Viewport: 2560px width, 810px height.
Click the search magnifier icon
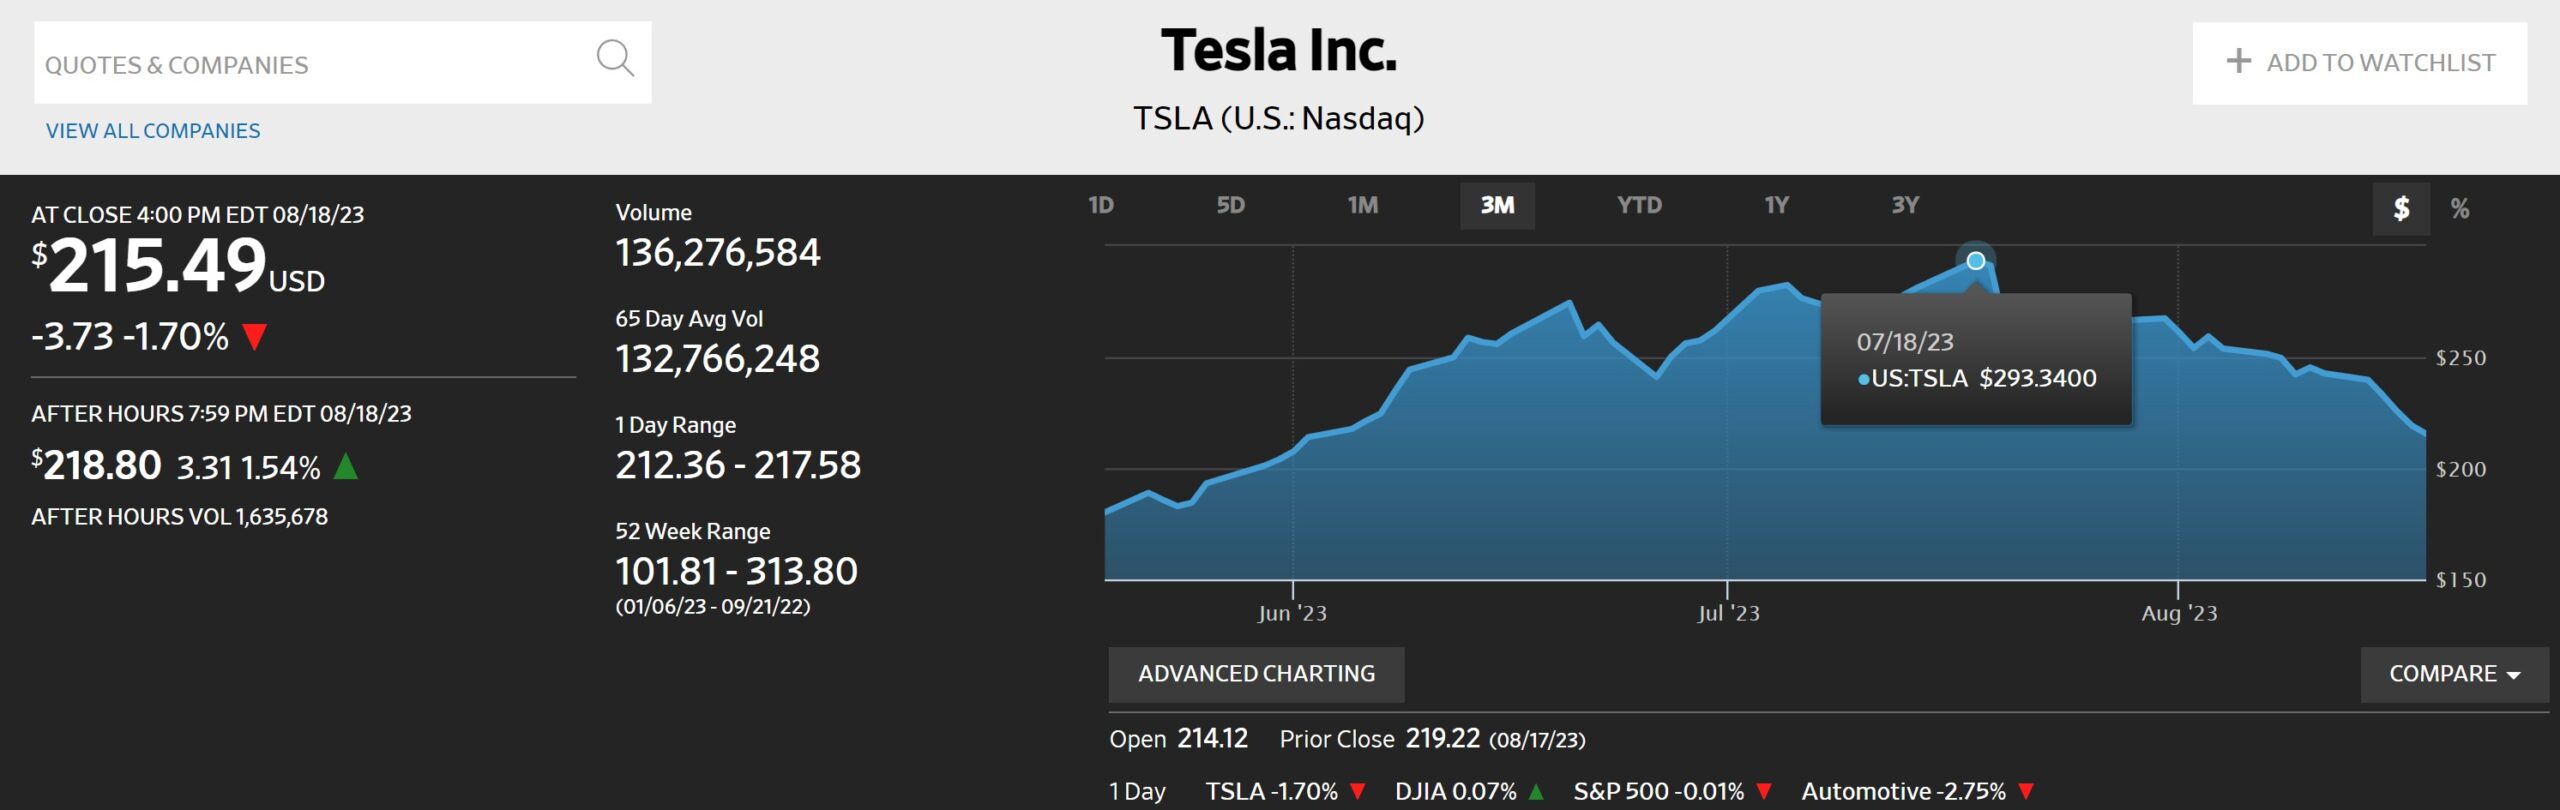(x=615, y=59)
